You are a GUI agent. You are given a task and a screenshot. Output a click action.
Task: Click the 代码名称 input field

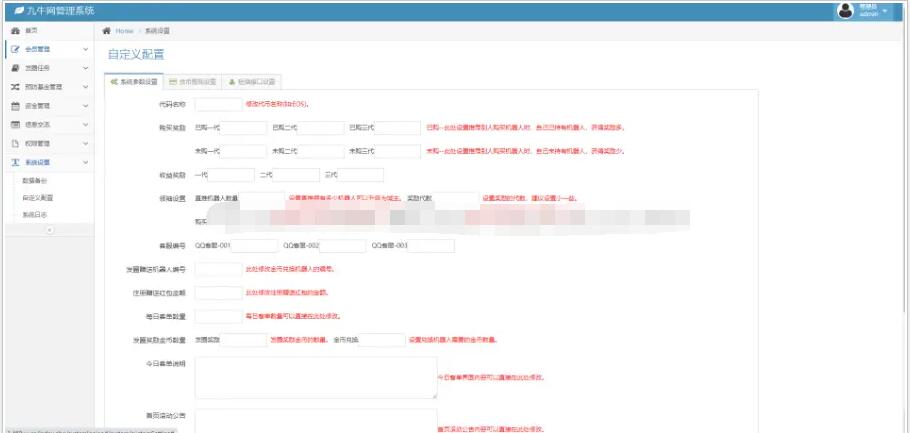click(218, 103)
